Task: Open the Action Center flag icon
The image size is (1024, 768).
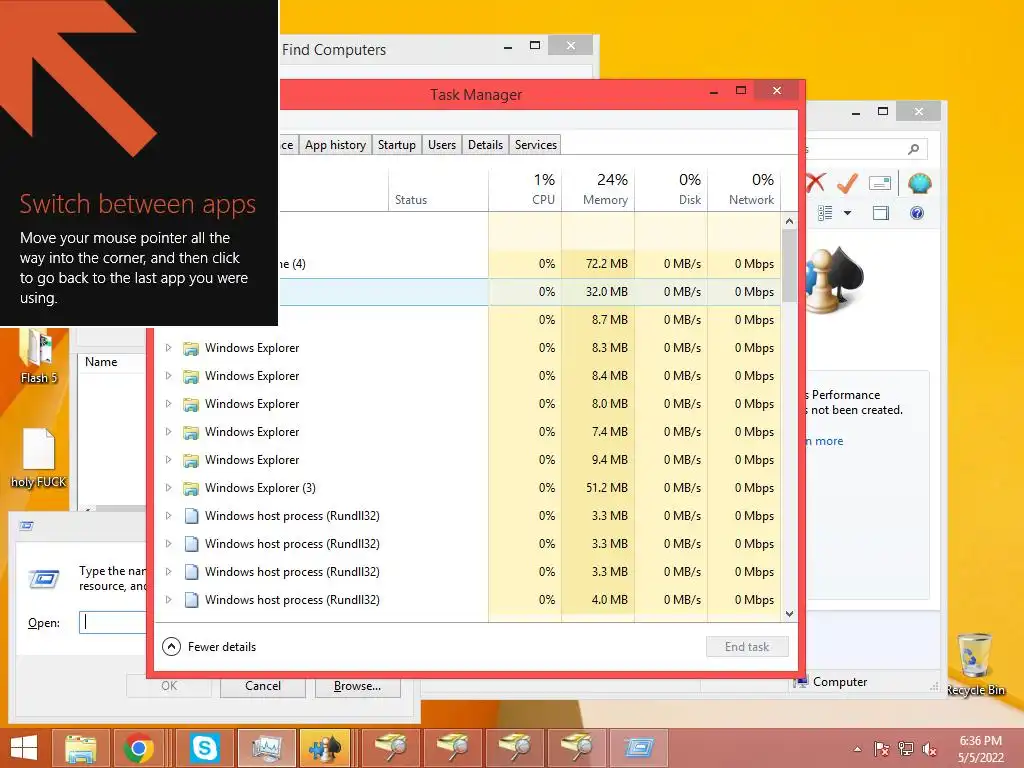Action: [x=882, y=749]
